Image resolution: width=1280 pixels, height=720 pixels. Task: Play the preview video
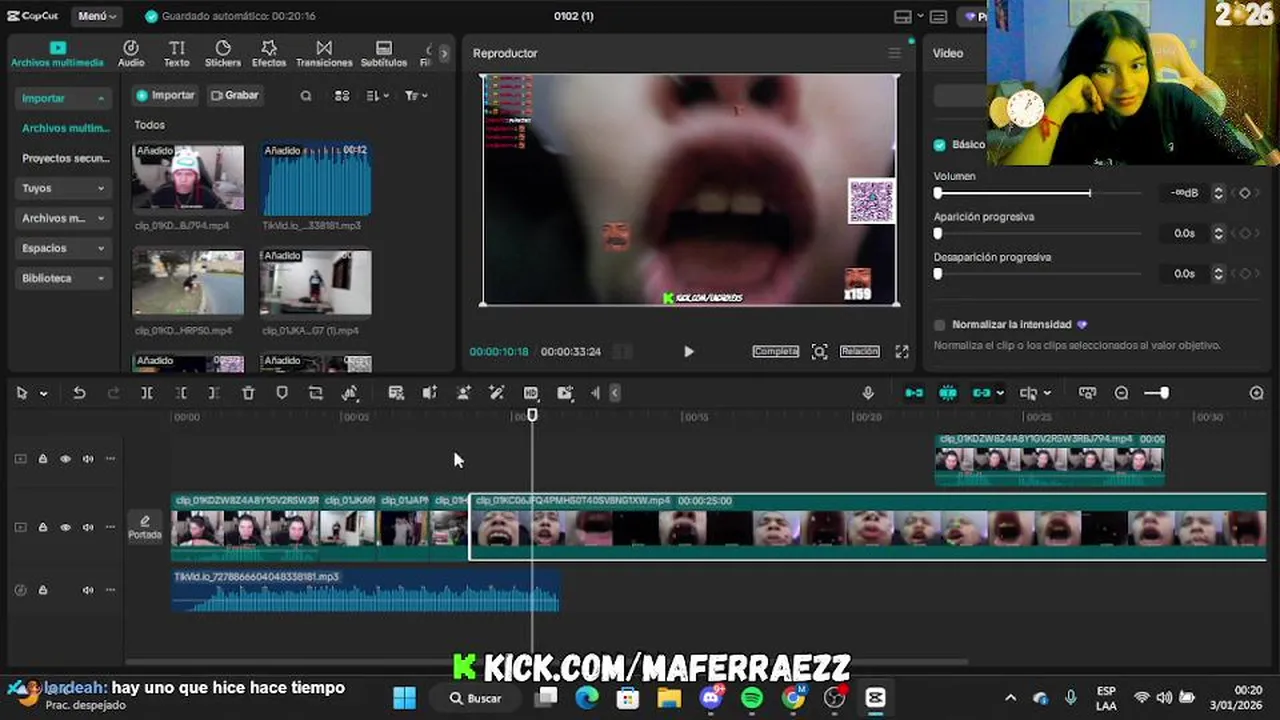(x=688, y=352)
